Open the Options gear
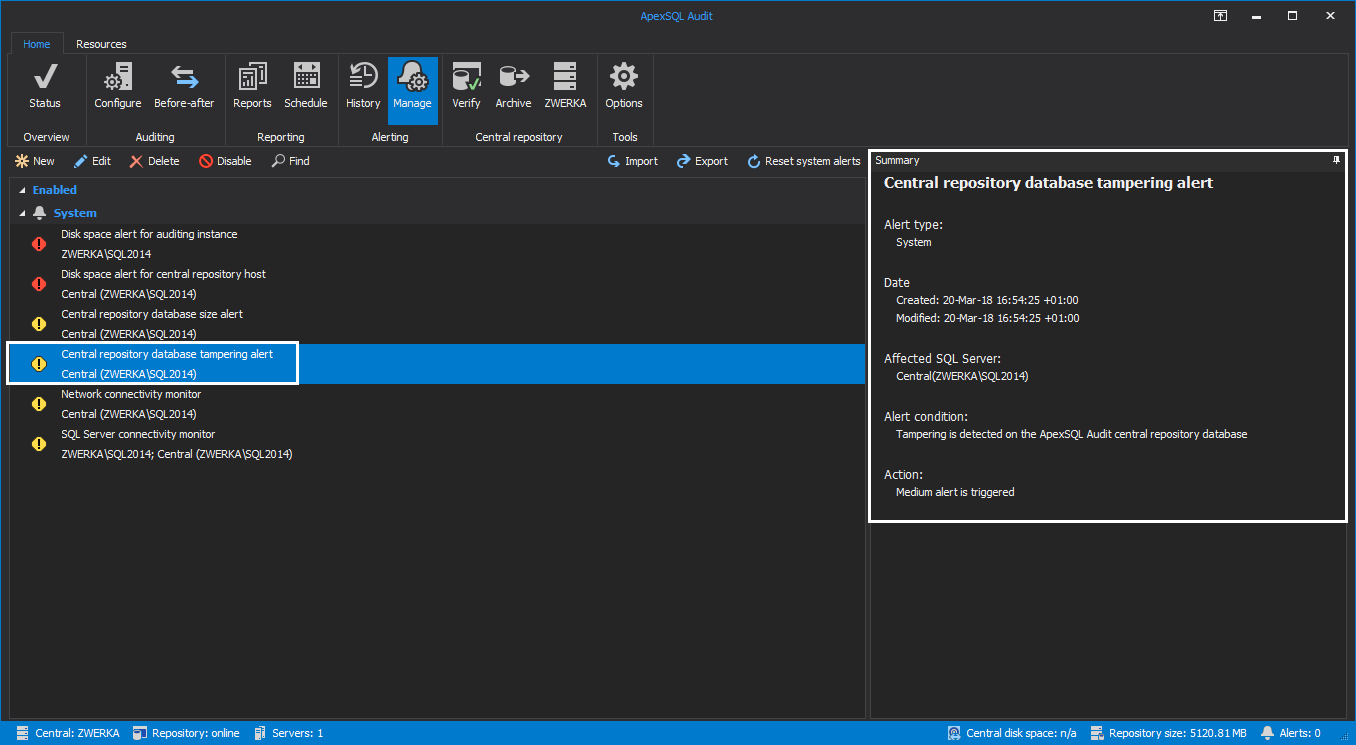1356x745 pixels. [624, 87]
